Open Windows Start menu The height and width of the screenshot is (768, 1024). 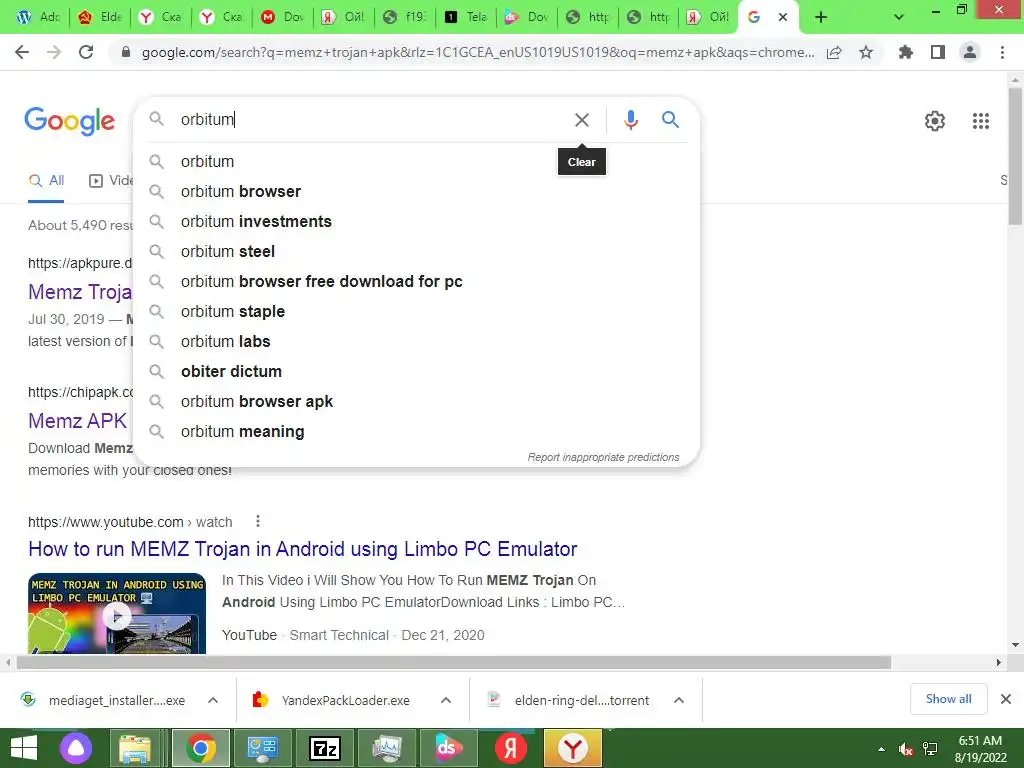click(24, 748)
